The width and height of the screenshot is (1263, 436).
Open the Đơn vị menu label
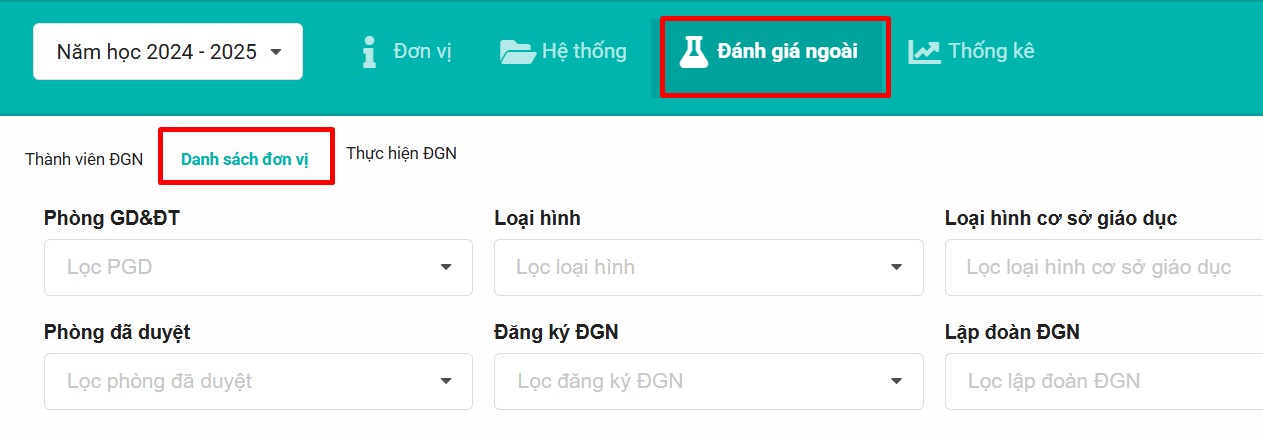(x=422, y=52)
